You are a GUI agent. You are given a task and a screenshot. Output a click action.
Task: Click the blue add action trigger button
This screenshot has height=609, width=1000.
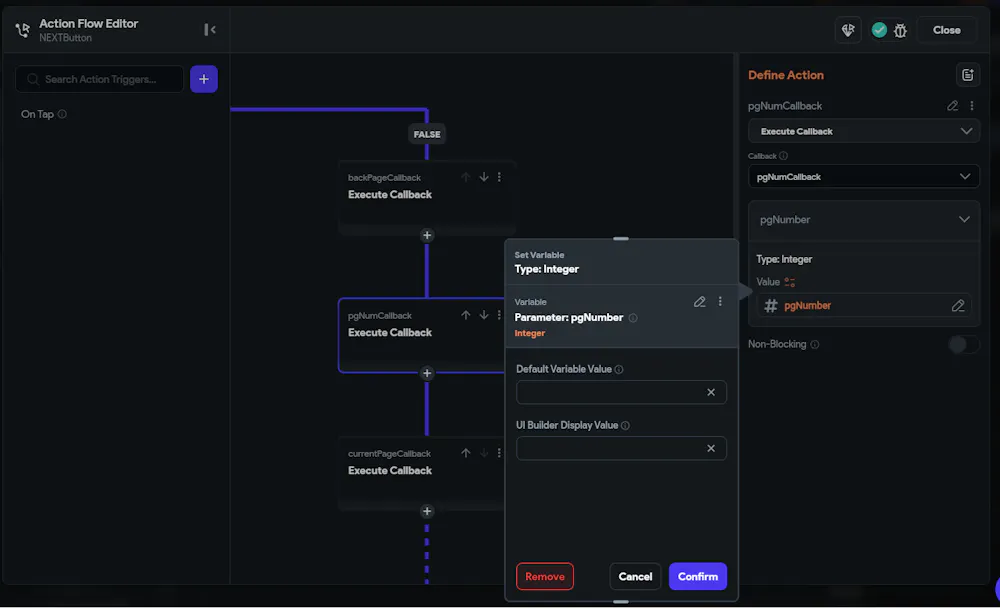(x=204, y=79)
